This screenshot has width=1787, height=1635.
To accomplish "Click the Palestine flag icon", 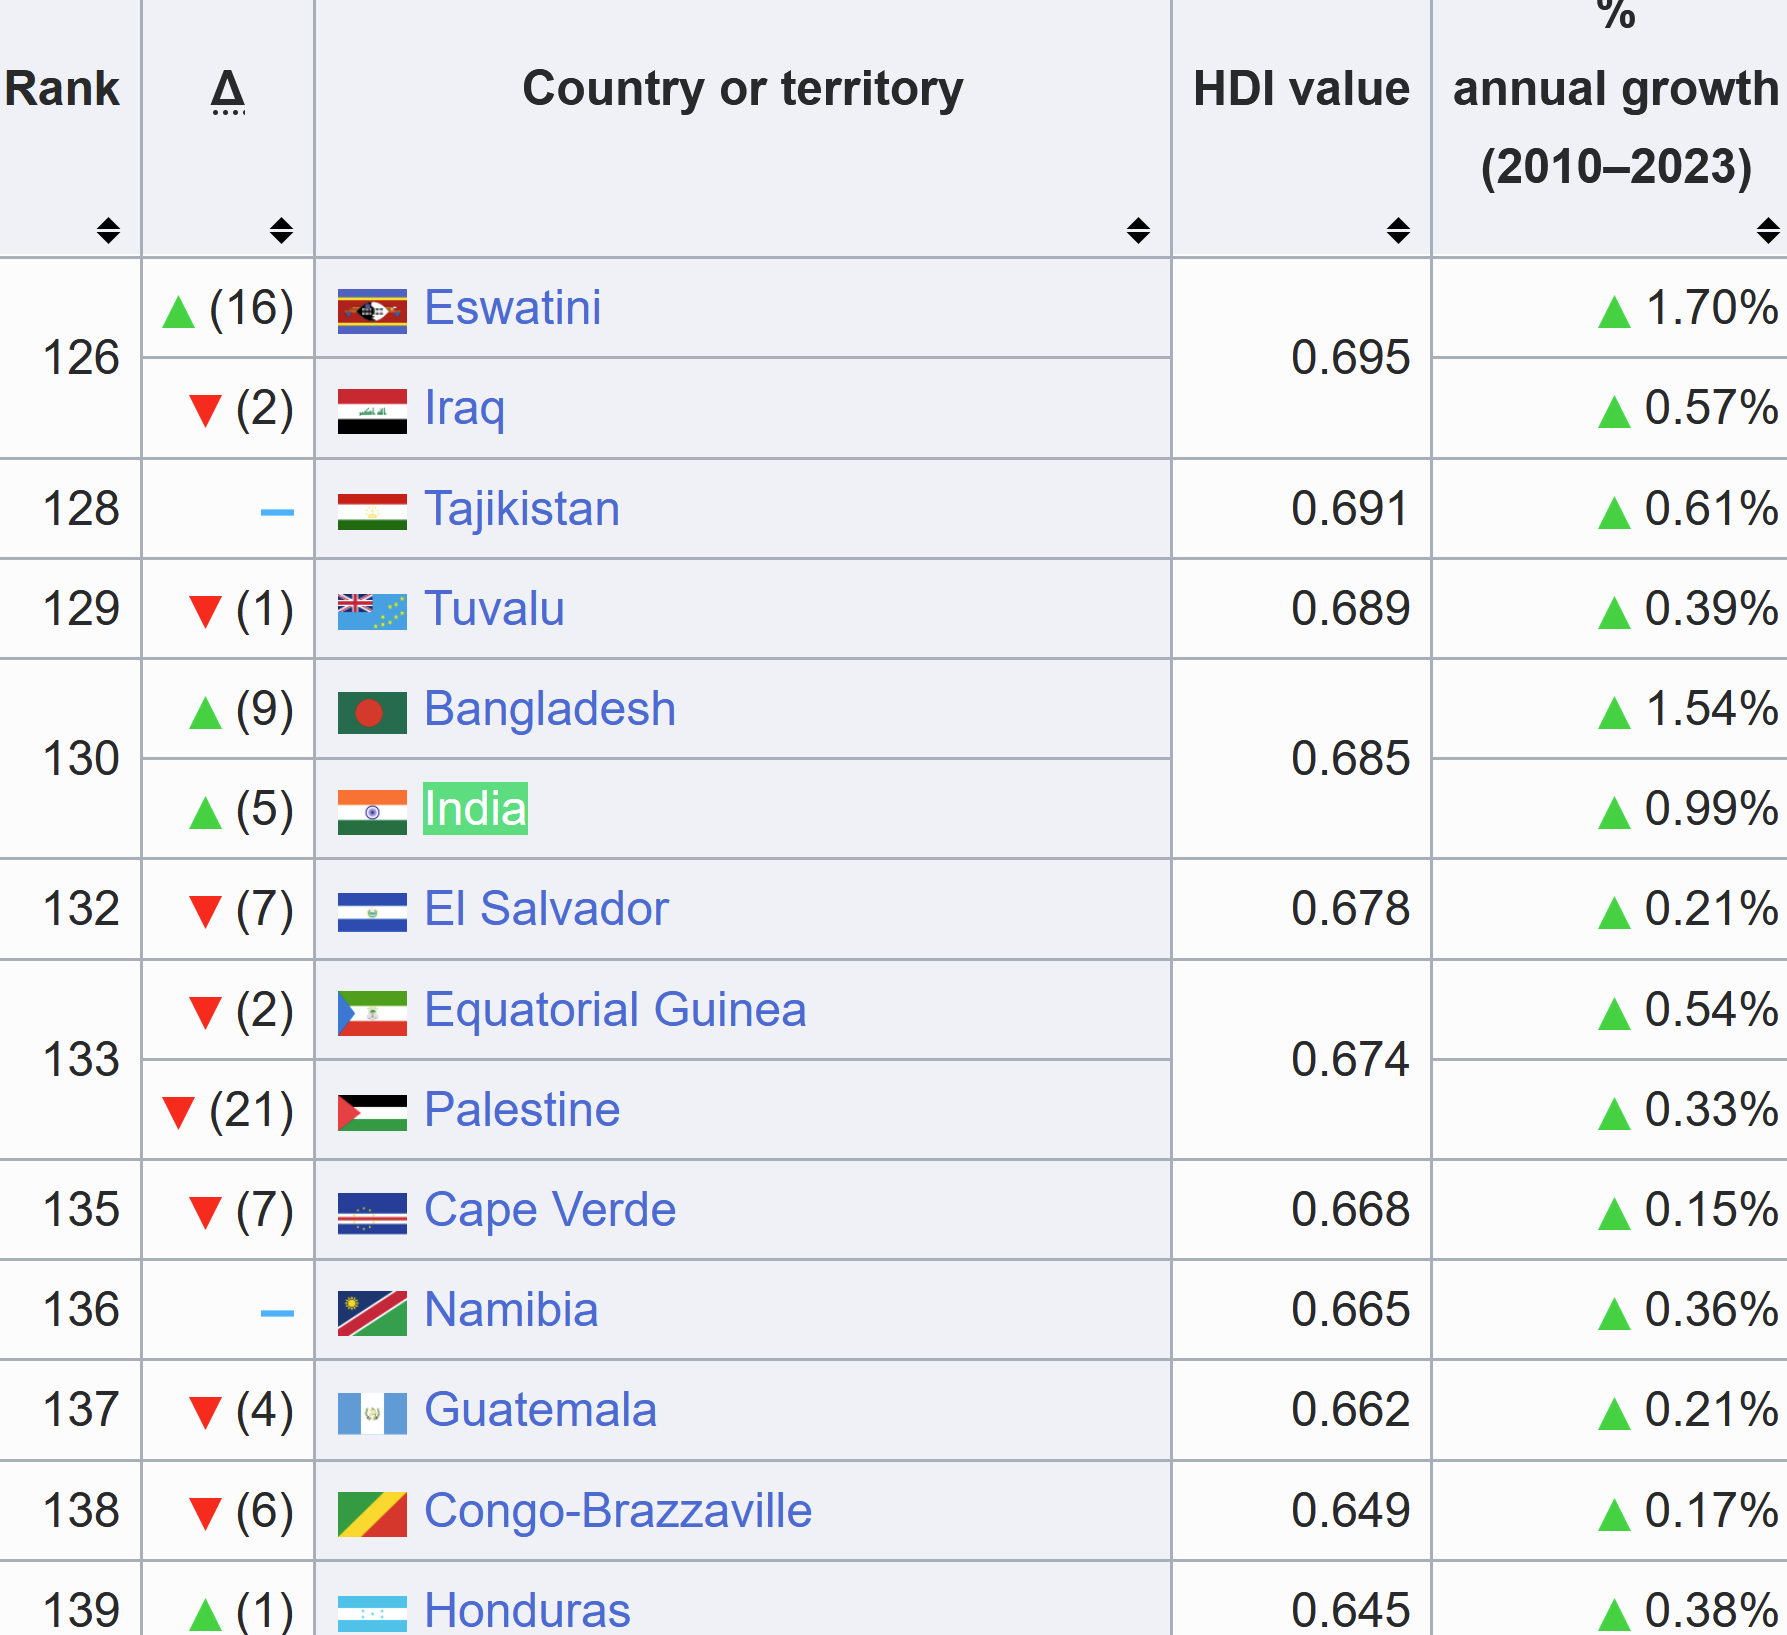I will tap(372, 1112).
